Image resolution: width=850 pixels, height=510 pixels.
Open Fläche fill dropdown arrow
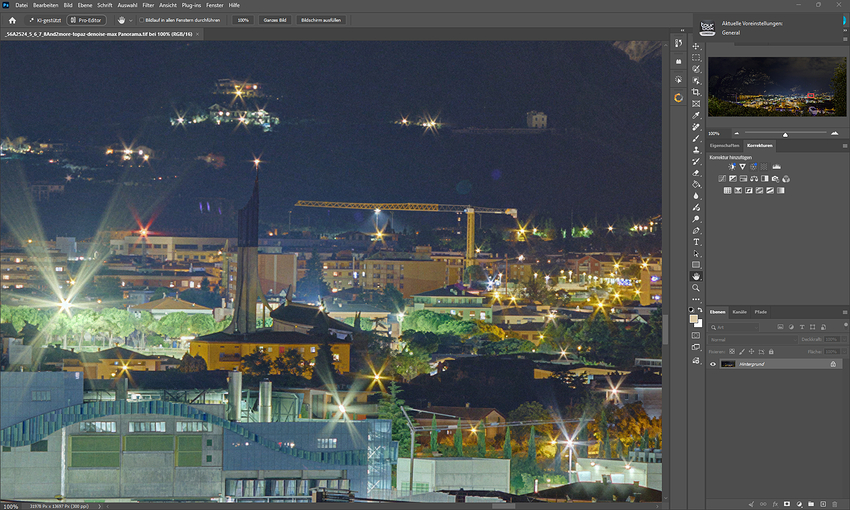pyautogui.click(x=845, y=352)
